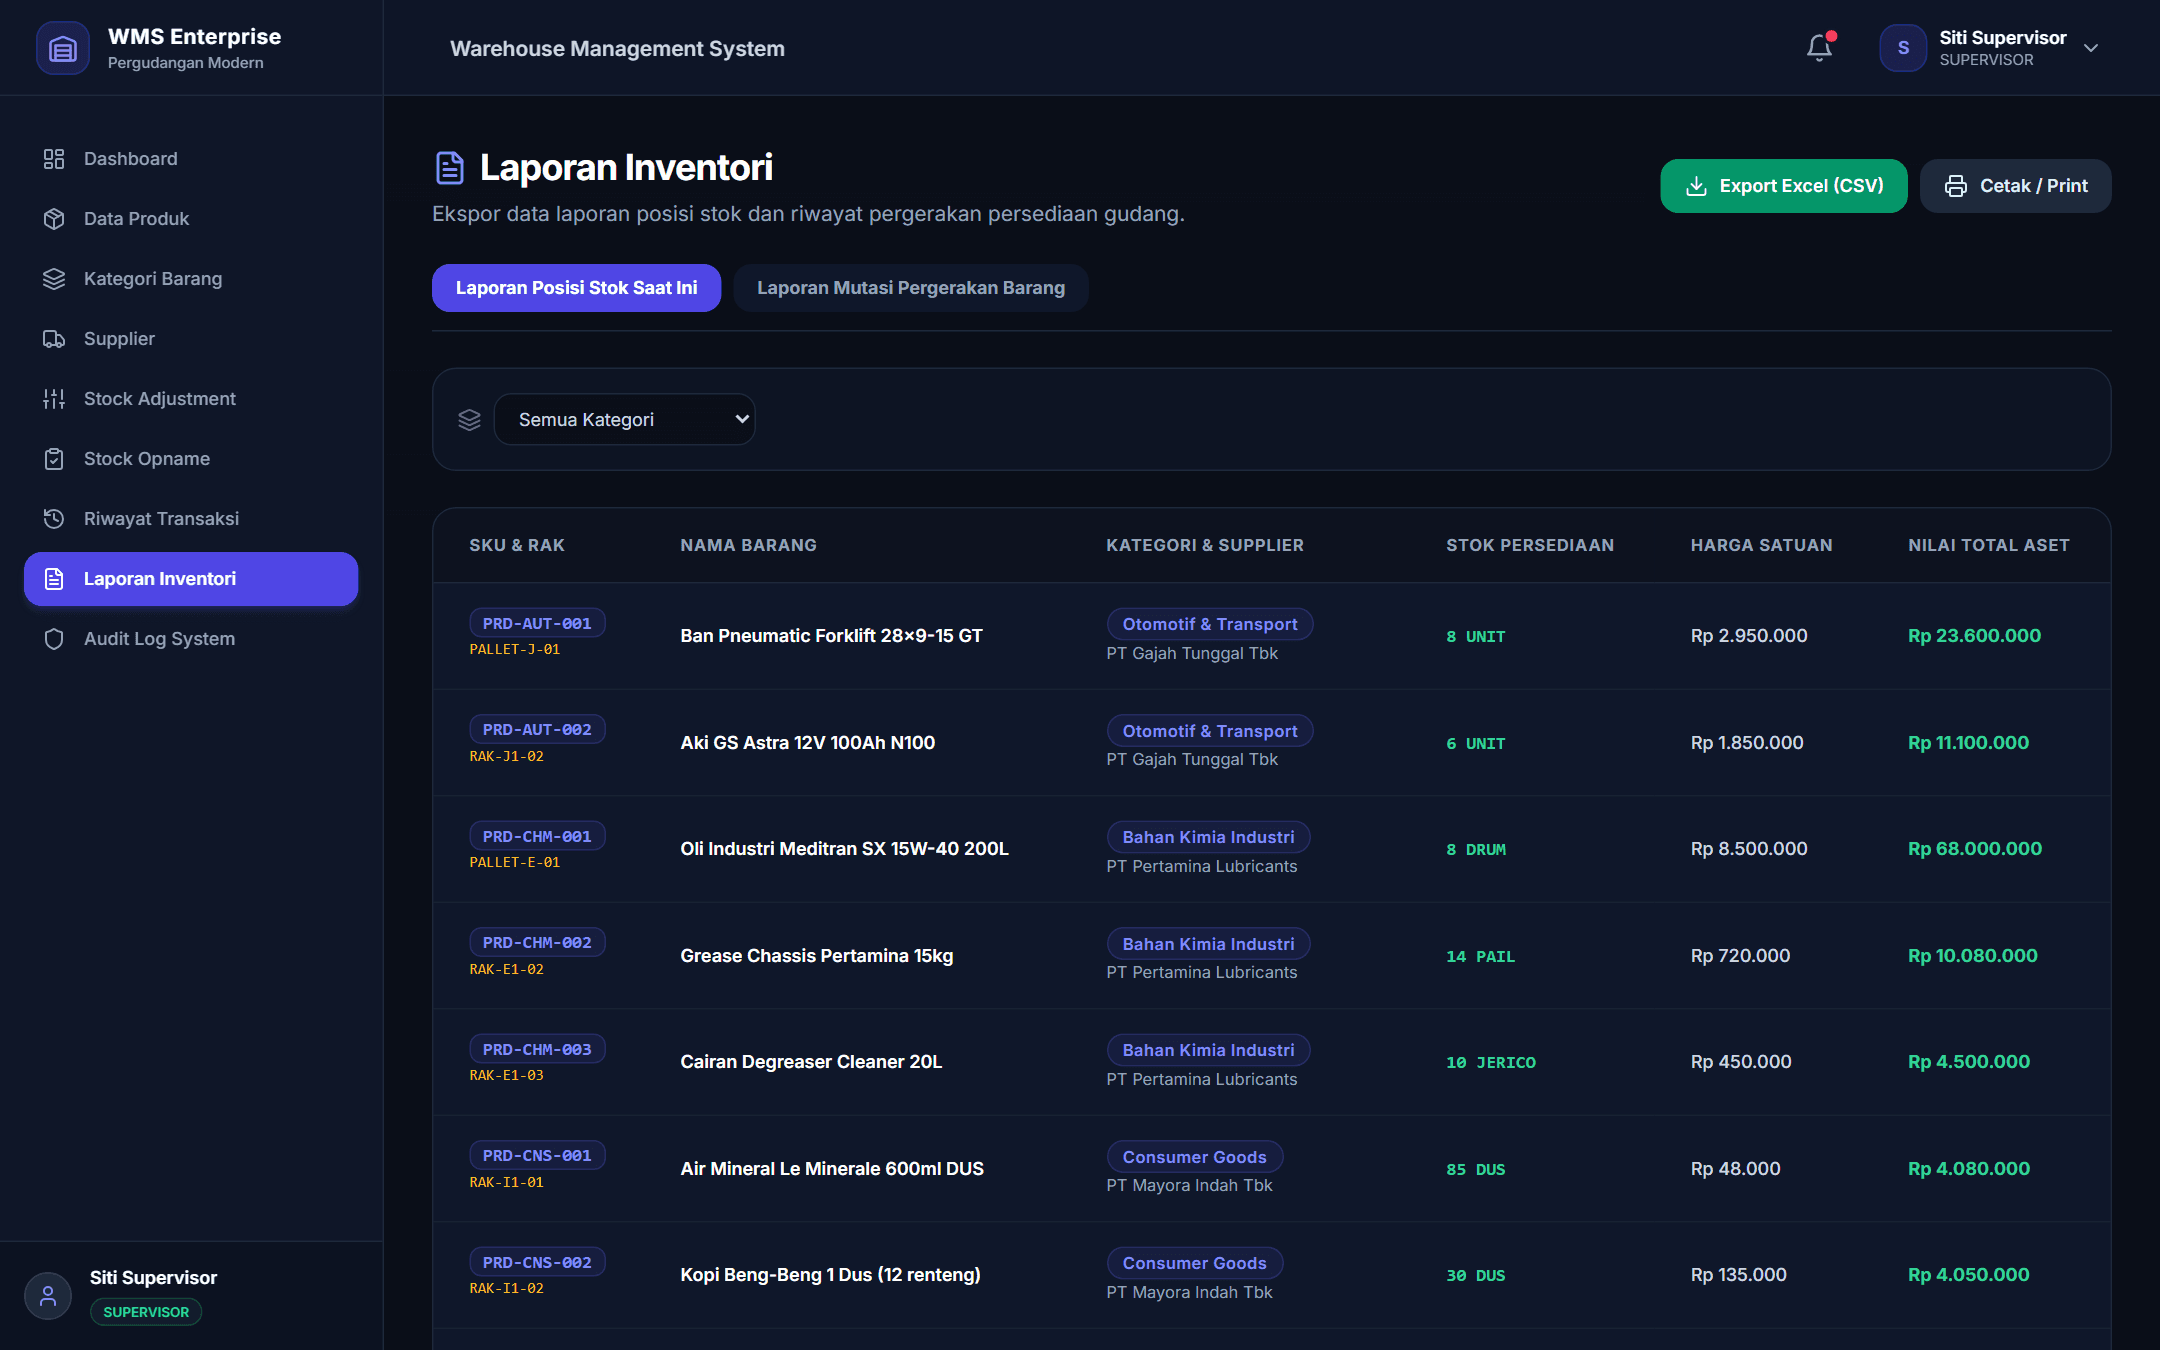The height and width of the screenshot is (1350, 2160).
Task: Click the Kategori Barang layers icon
Action: [x=54, y=279]
